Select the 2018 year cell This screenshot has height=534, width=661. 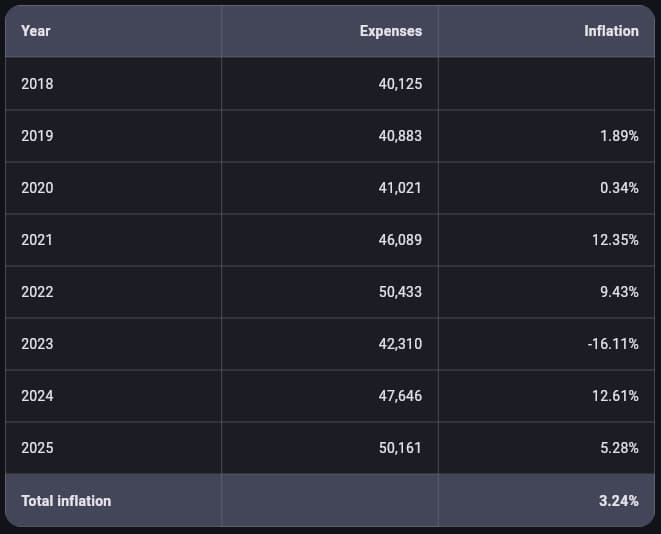[x=37, y=84]
